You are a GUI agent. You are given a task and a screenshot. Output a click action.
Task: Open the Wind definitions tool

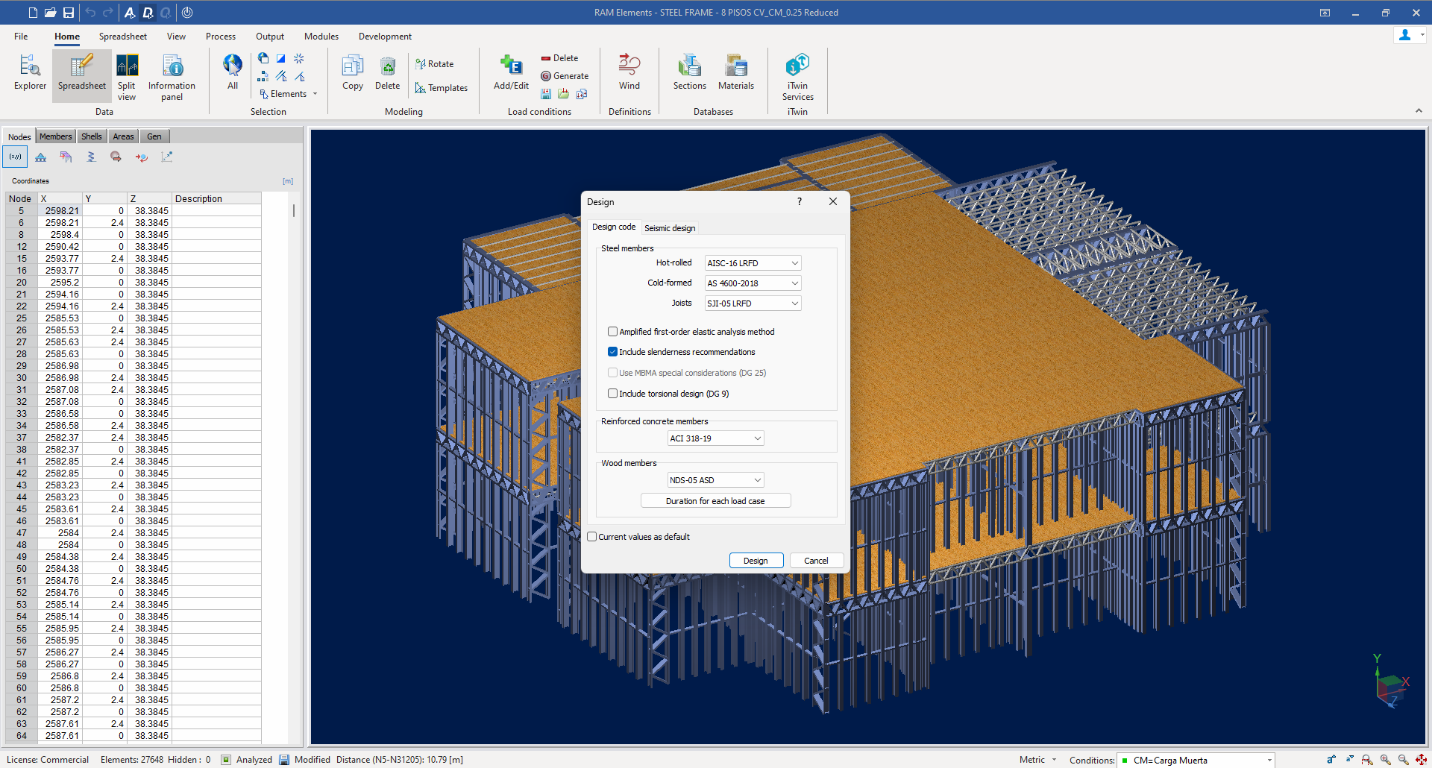629,73
